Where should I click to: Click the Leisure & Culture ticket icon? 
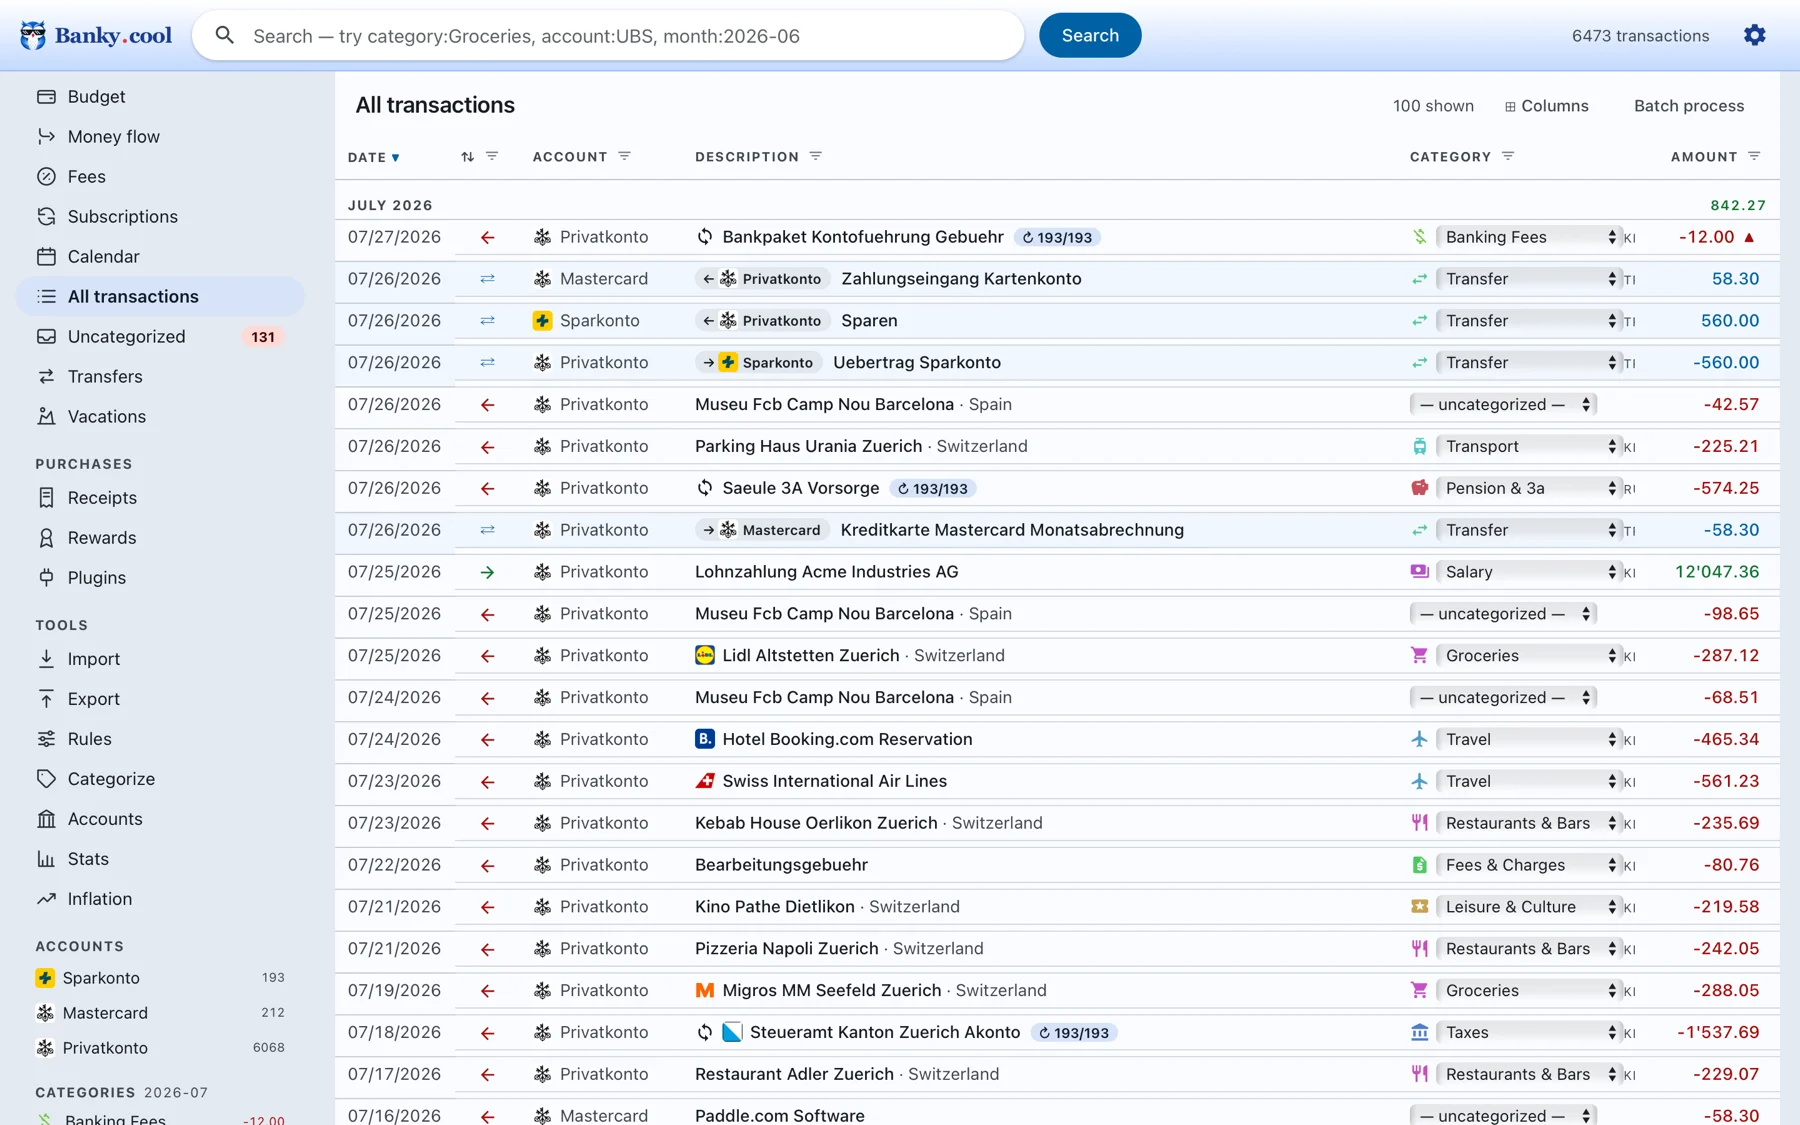click(x=1419, y=907)
